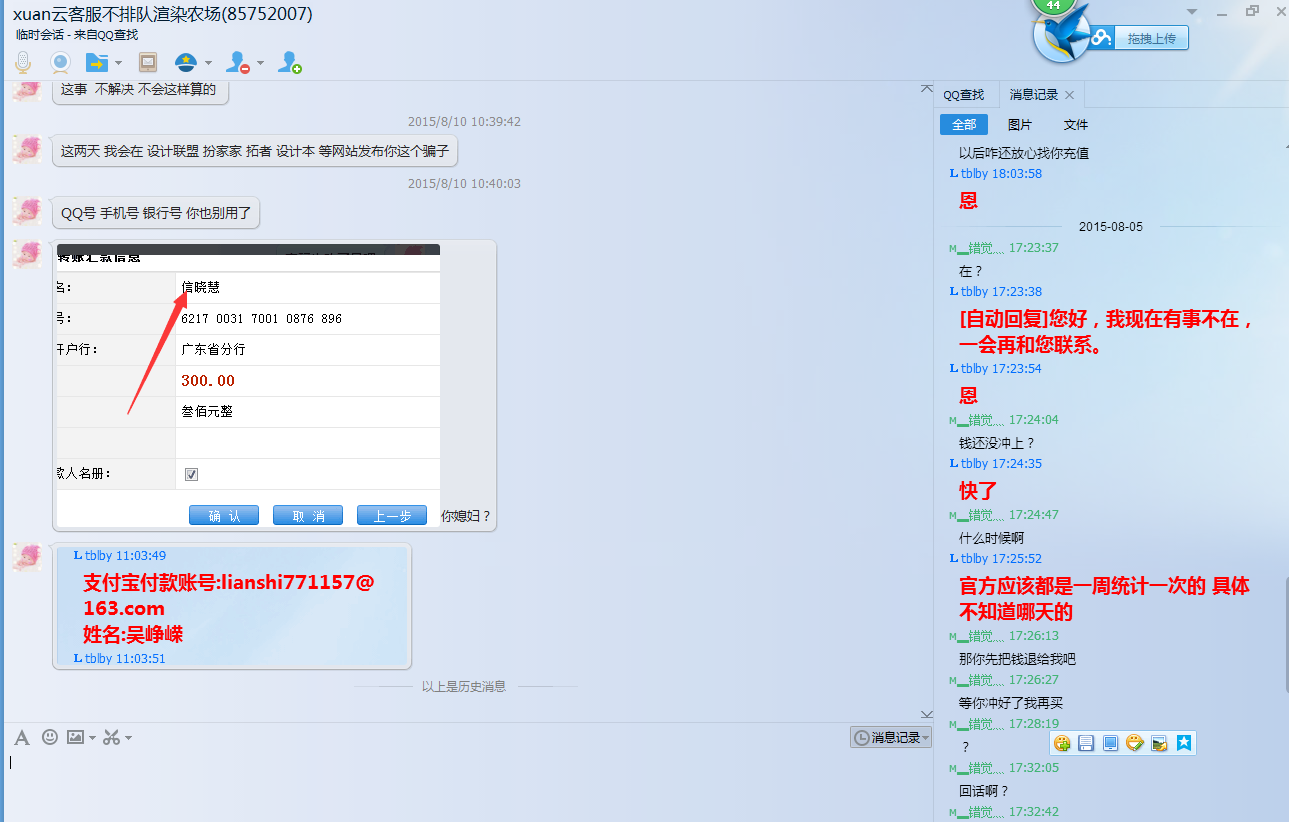Screen dimensions: 1289x822
Task: Click the card number 6217 0031 7001 0876 896
Action: click(262, 319)
